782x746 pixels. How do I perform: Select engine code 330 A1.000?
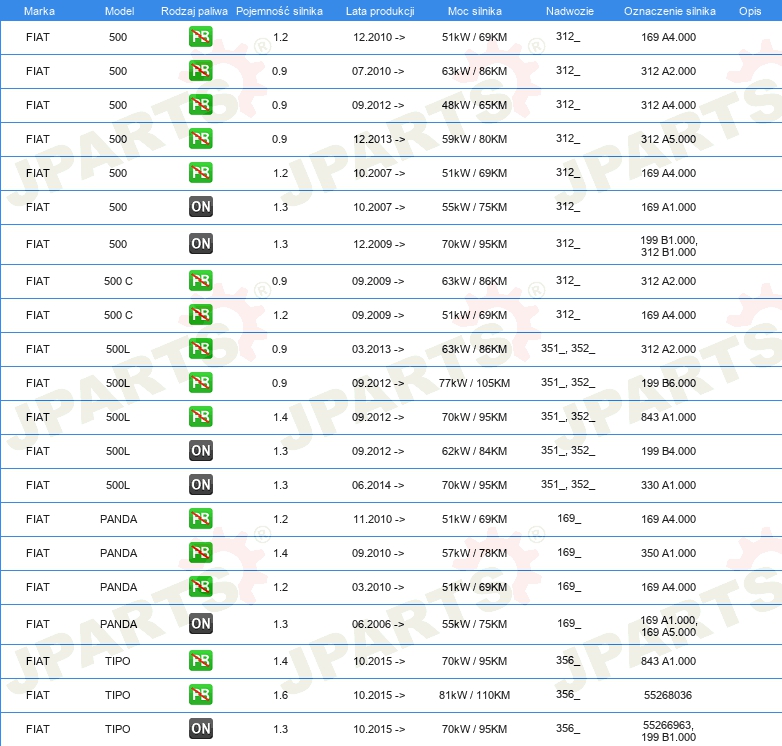(x=668, y=485)
